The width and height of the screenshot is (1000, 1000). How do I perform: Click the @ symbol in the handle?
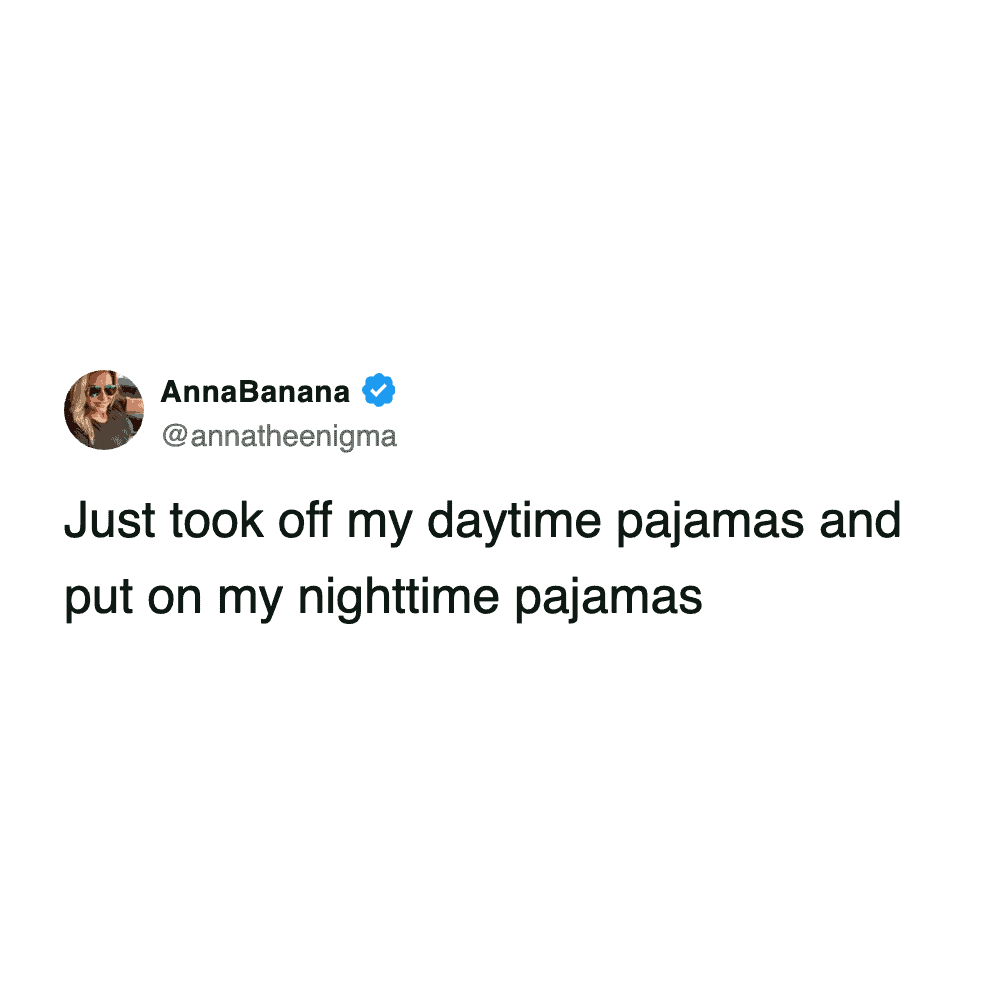click(x=174, y=437)
